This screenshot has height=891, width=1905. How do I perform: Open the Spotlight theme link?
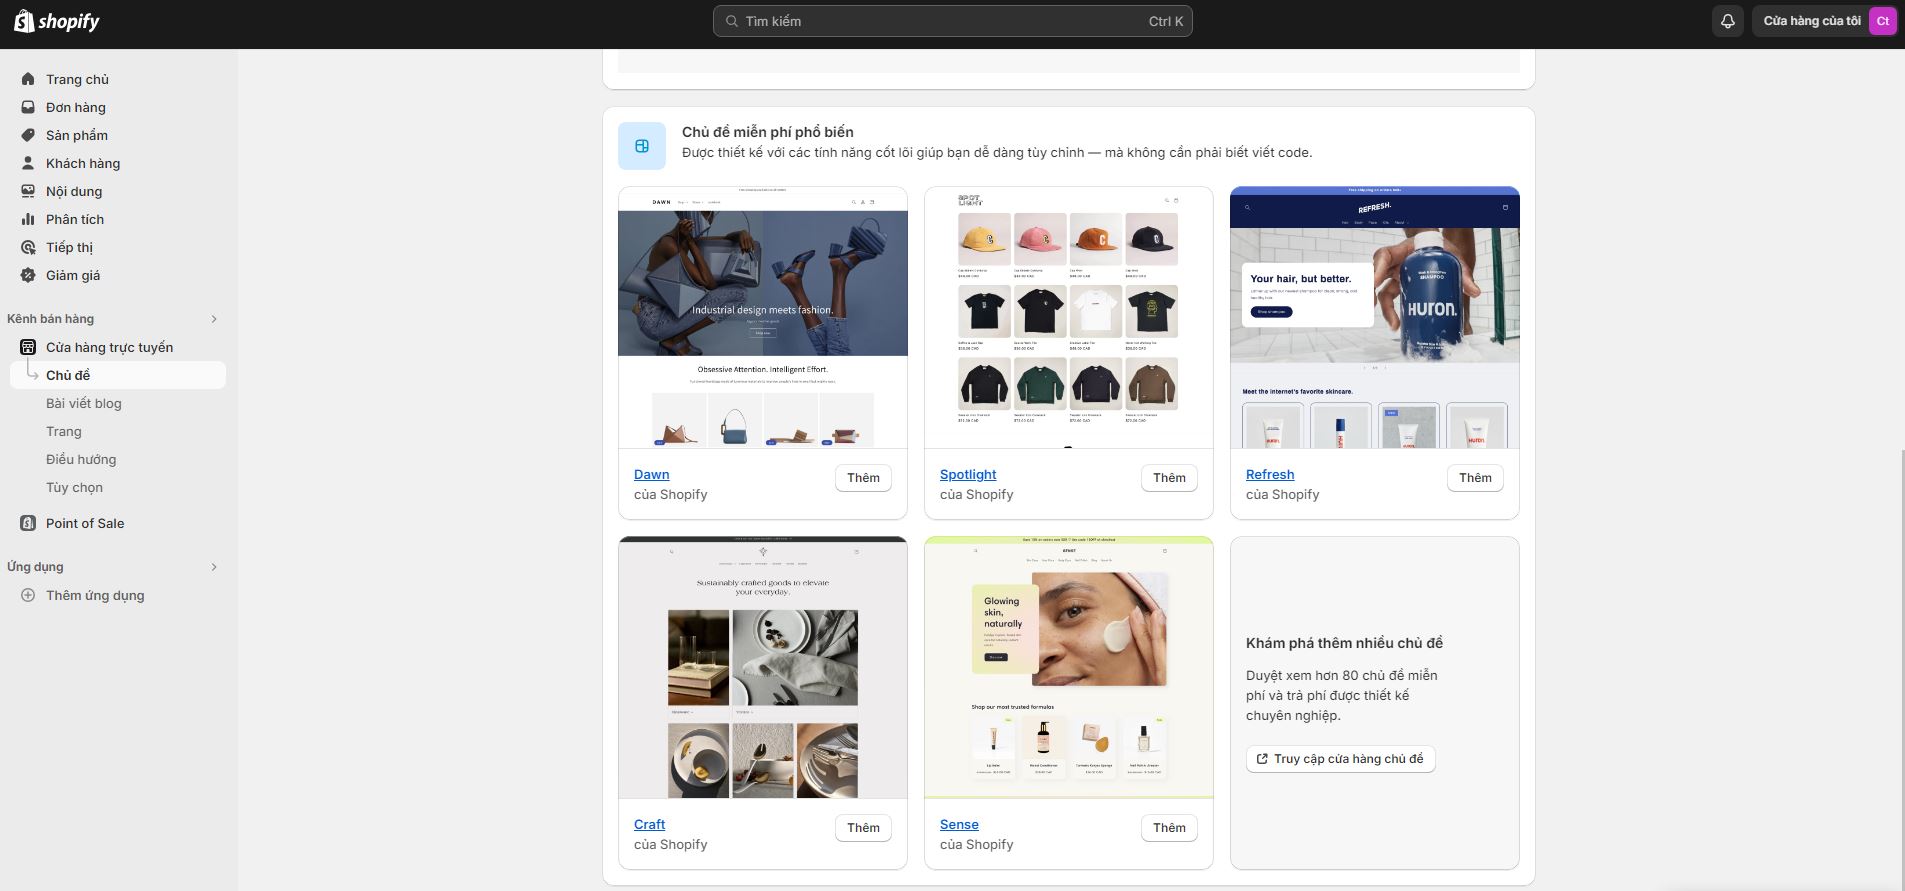coord(967,475)
